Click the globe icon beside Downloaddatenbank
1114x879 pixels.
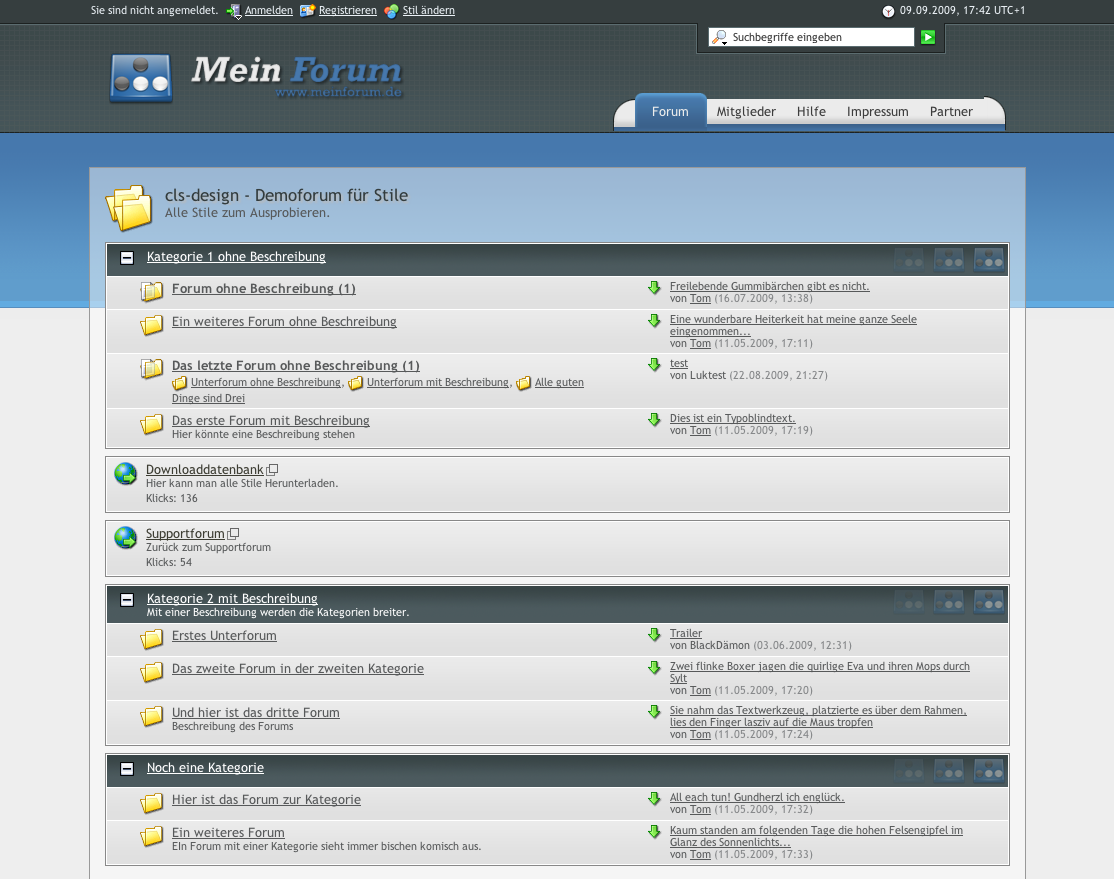point(126,474)
